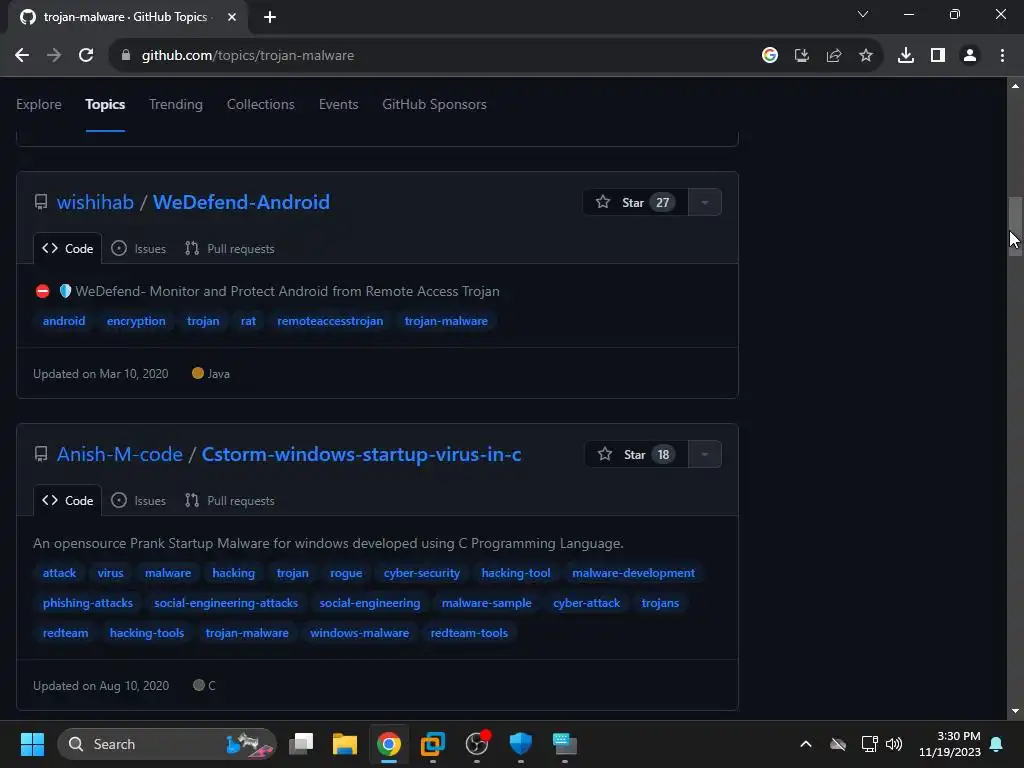Close the trojan-malware GitHub Topics tab
The image size is (1024, 768).
232,17
